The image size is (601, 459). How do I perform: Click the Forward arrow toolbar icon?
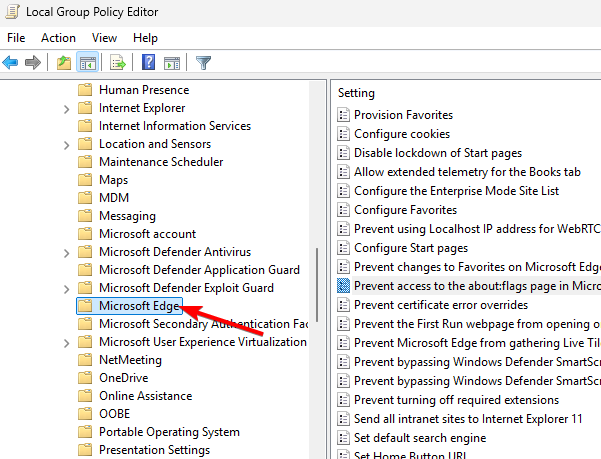point(33,62)
